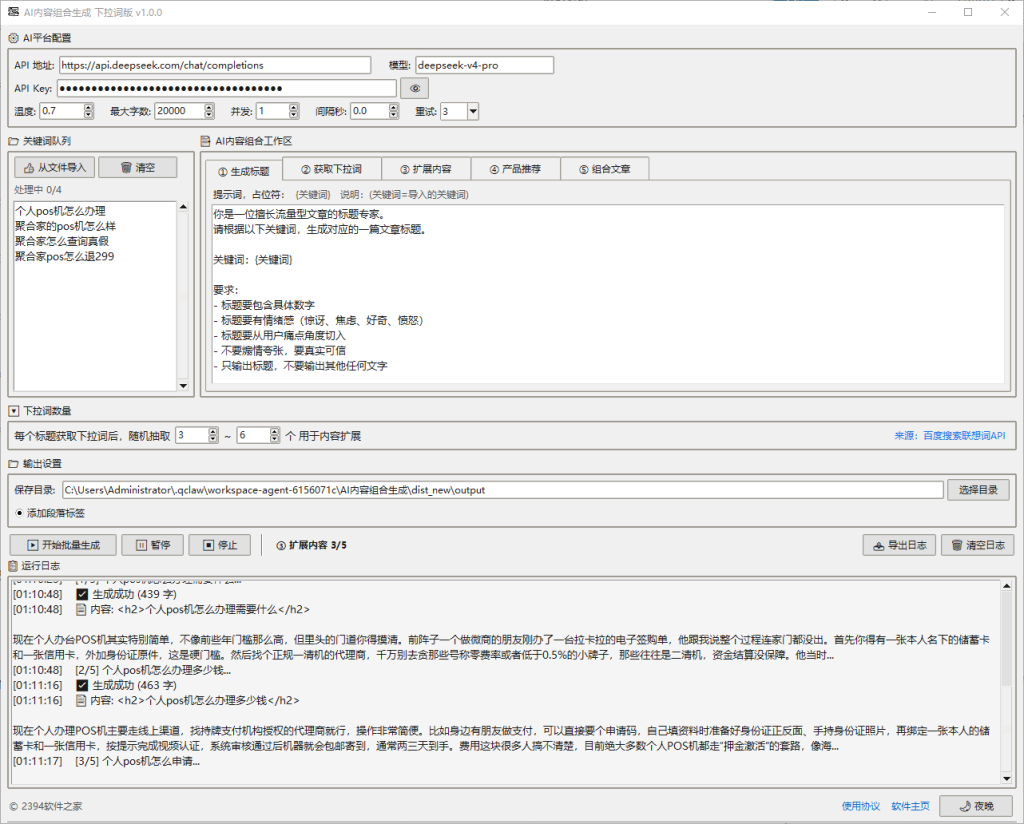This screenshot has width=1024, height=824.
Task: Click 选择目录 browse button
Action: 978,490
